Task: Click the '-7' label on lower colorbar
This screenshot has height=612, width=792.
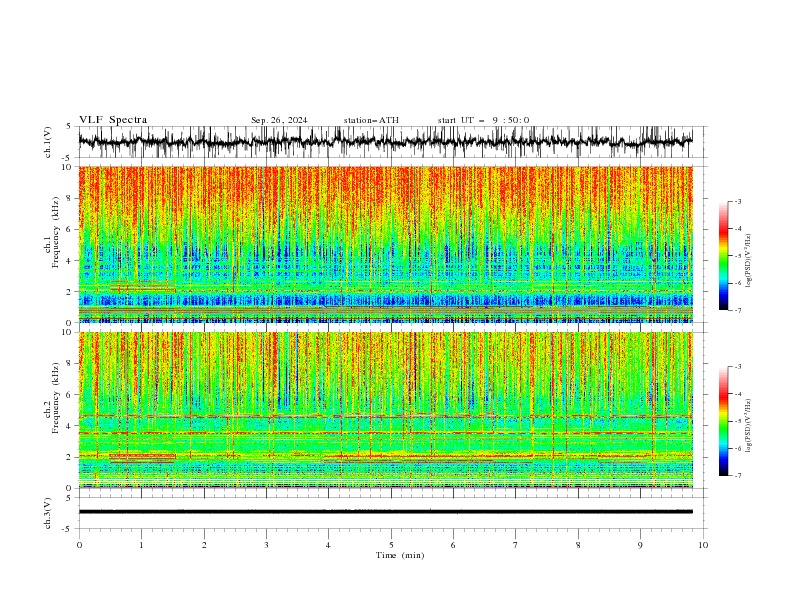Action: [738, 475]
